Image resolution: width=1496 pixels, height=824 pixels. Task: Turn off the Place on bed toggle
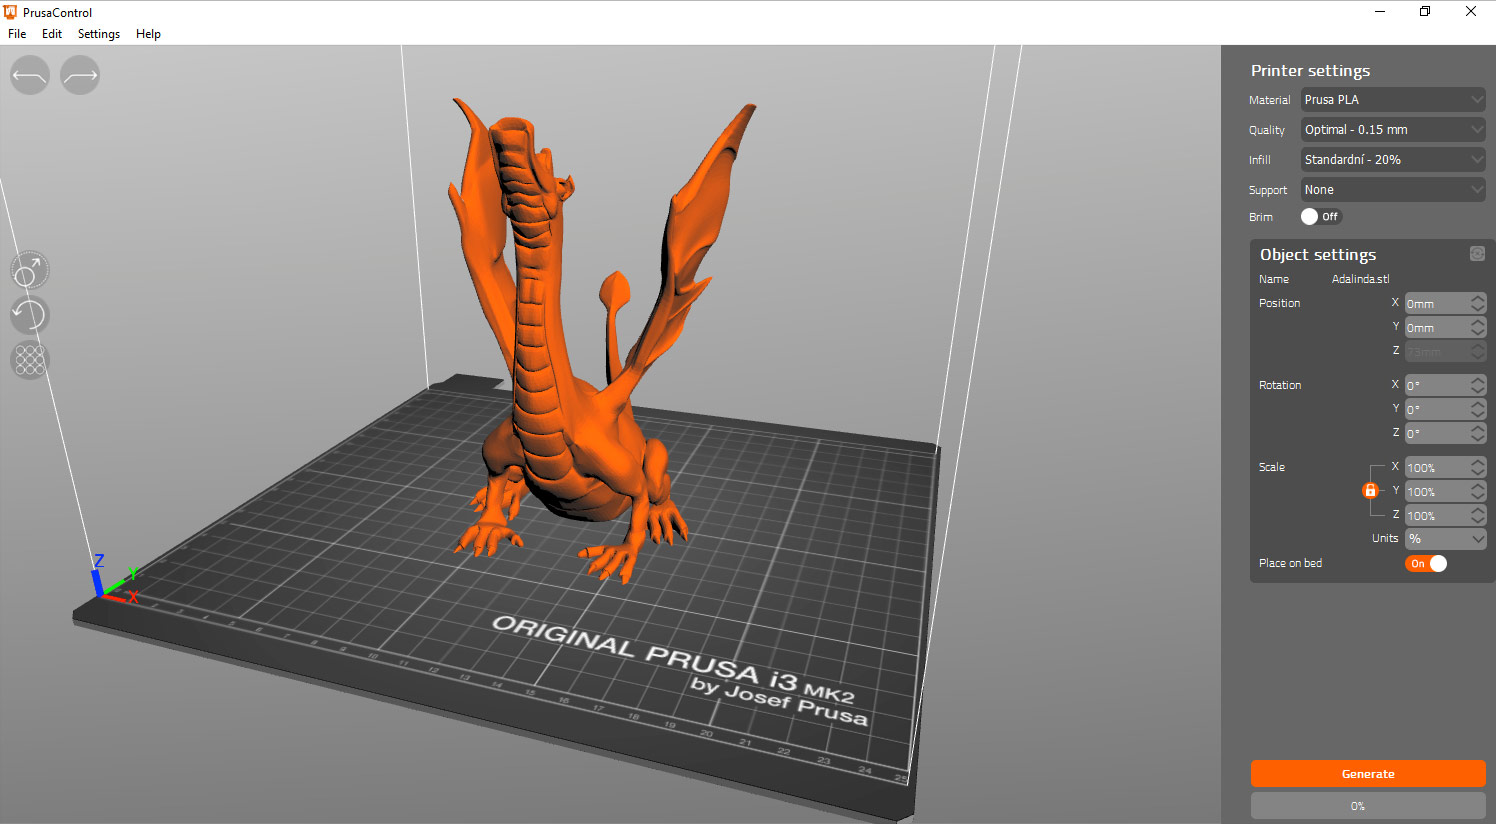point(1426,563)
